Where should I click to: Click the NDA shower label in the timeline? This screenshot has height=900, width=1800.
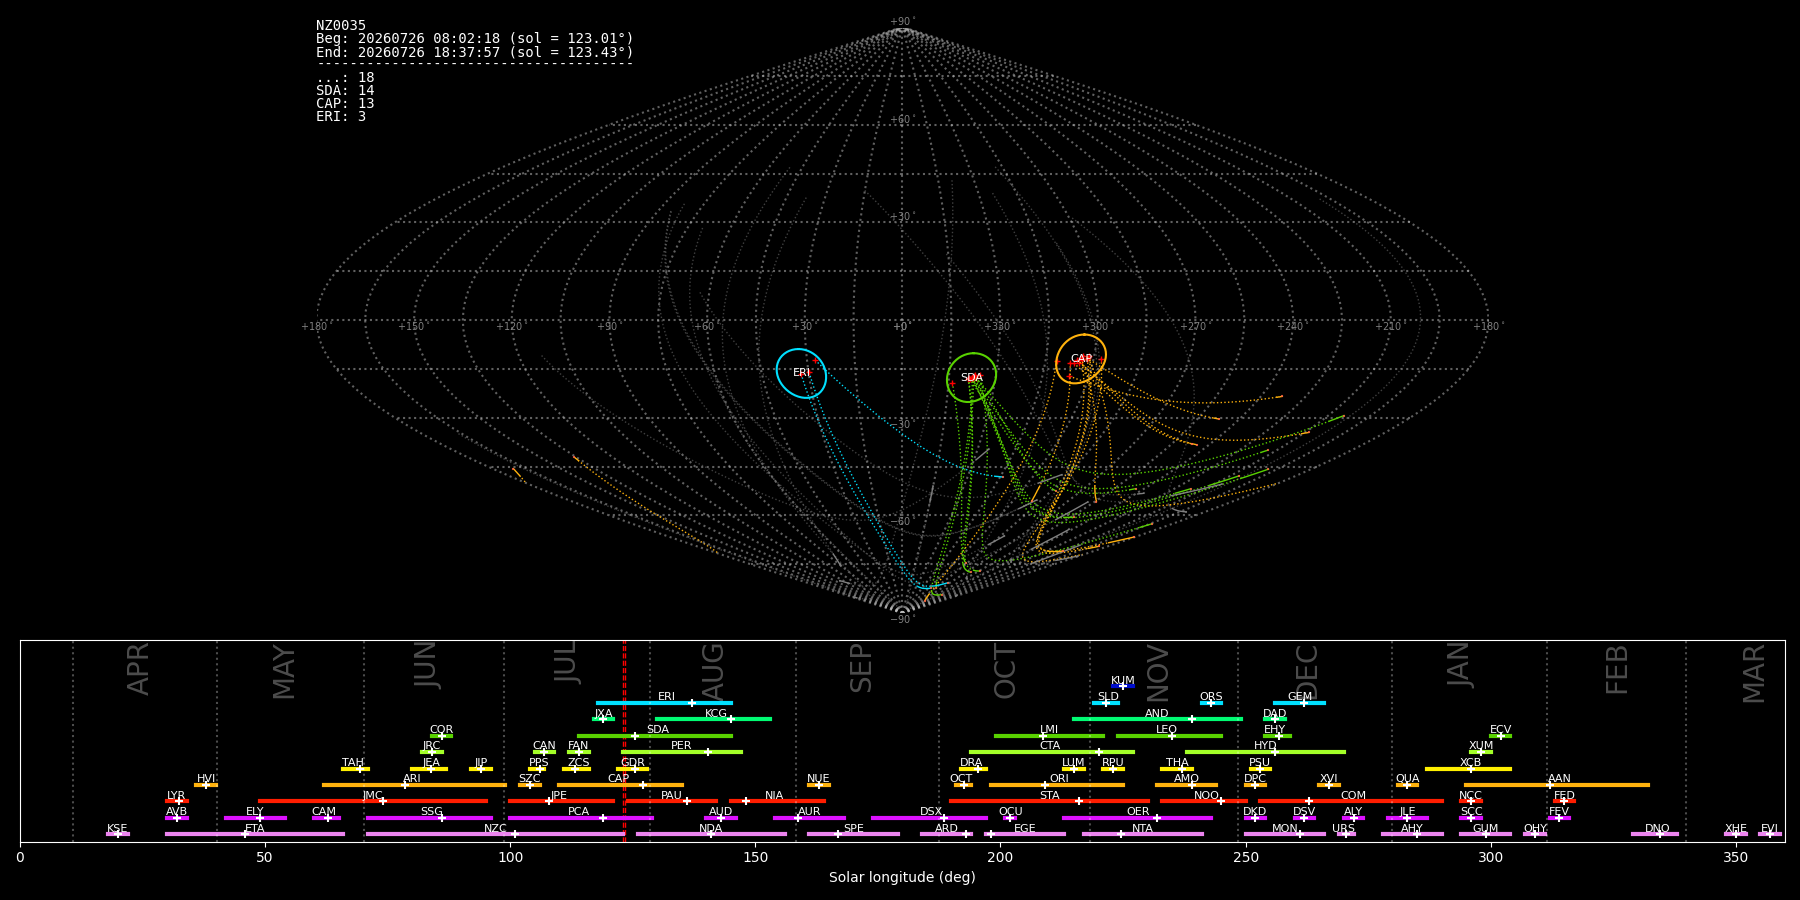click(711, 829)
